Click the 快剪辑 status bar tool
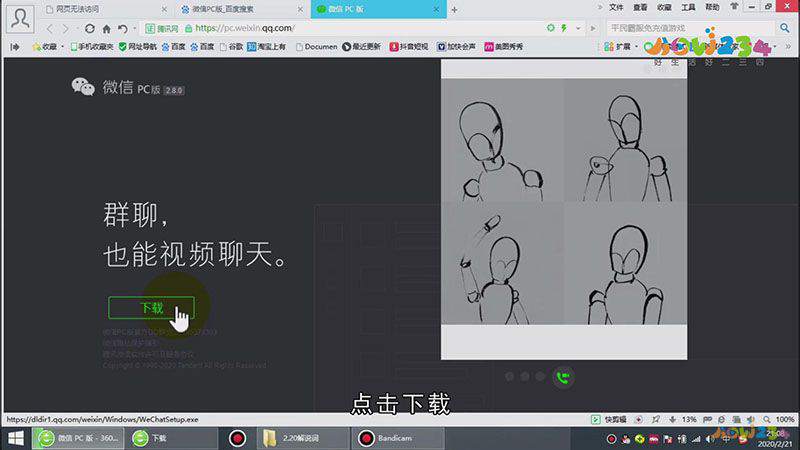800x450 pixels. pos(609,419)
